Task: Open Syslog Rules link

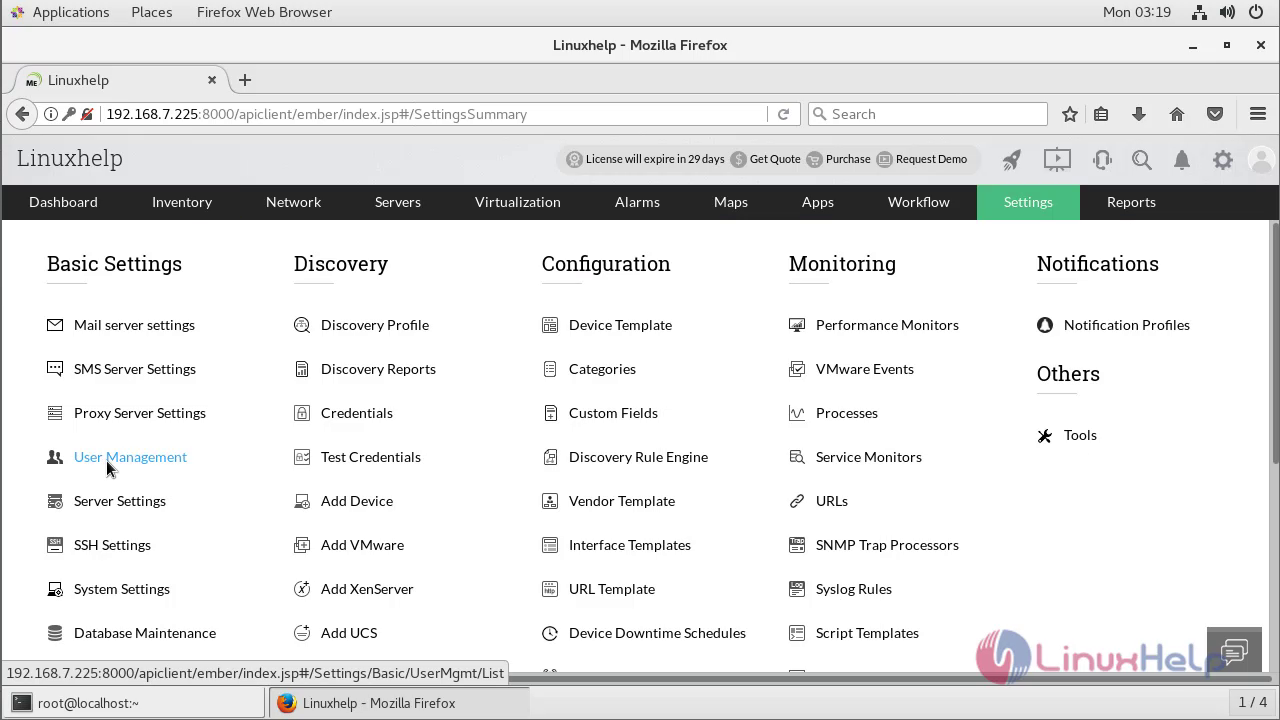Action: tap(854, 589)
